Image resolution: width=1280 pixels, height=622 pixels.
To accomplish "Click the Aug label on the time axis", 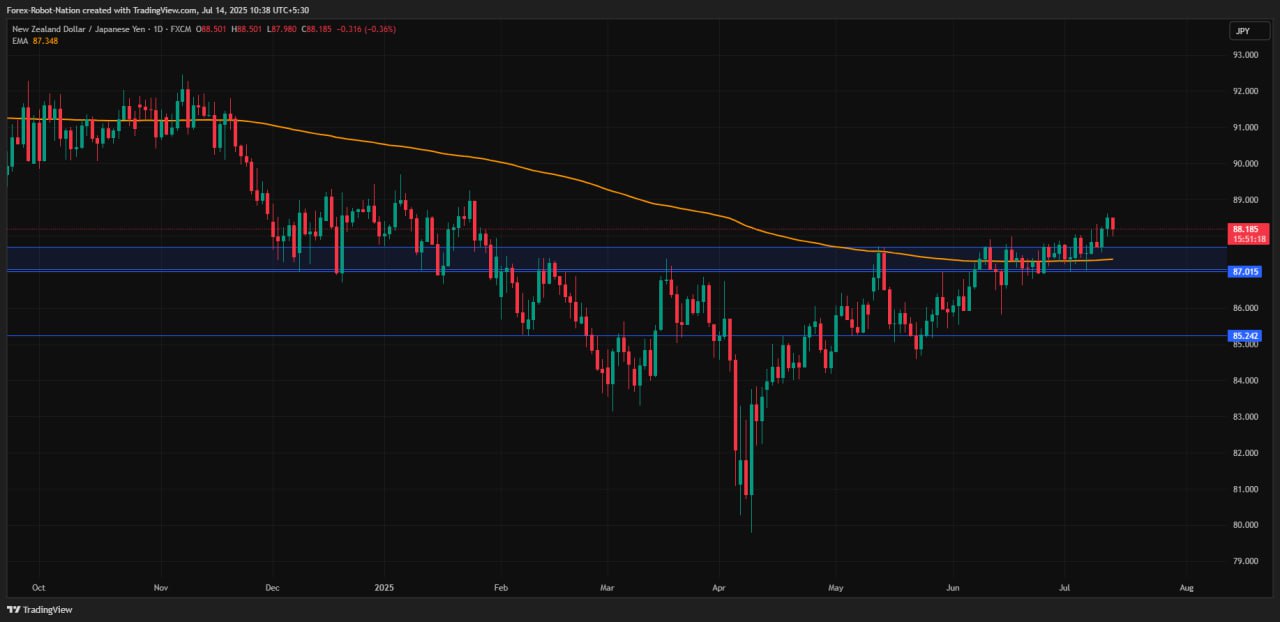I will pyautogui.click(x=1187, y=587).
